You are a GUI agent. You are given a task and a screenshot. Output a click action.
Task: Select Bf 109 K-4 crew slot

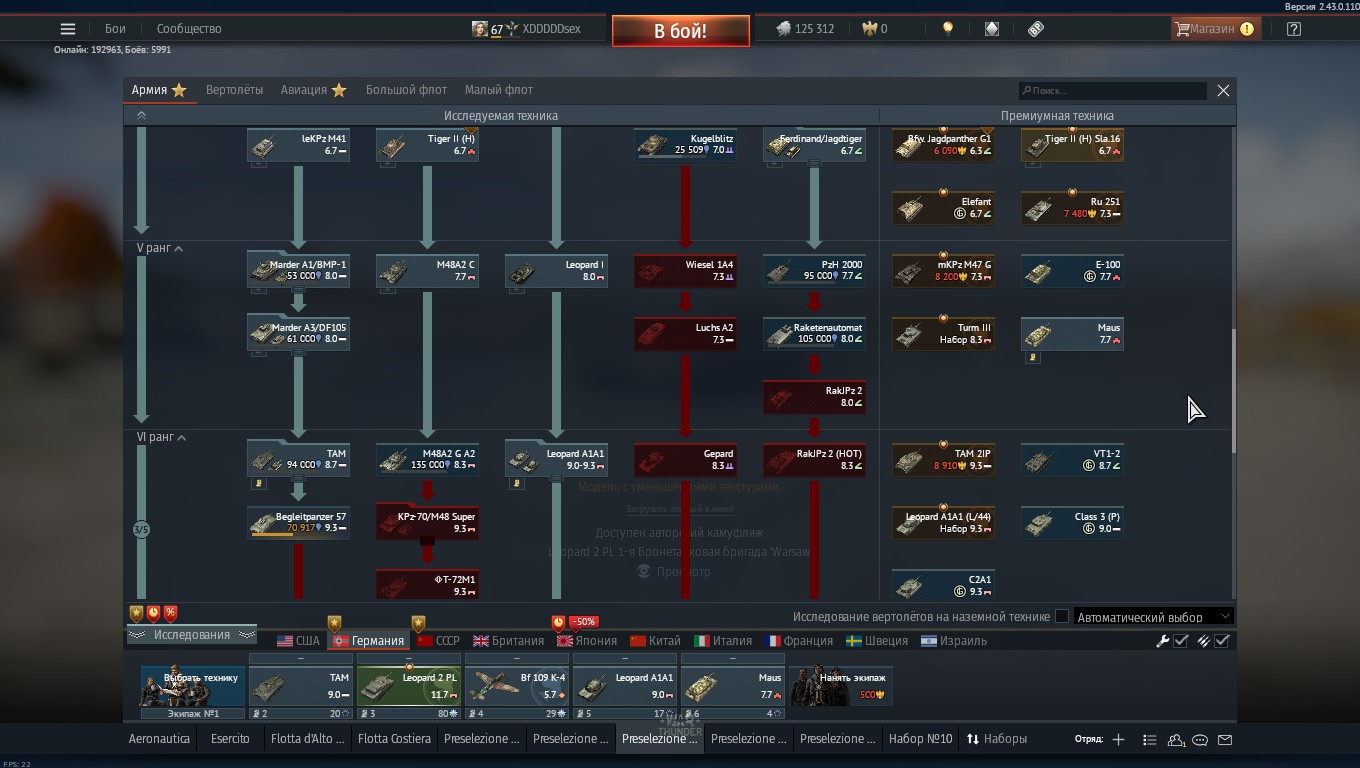(x=517, y=687)
